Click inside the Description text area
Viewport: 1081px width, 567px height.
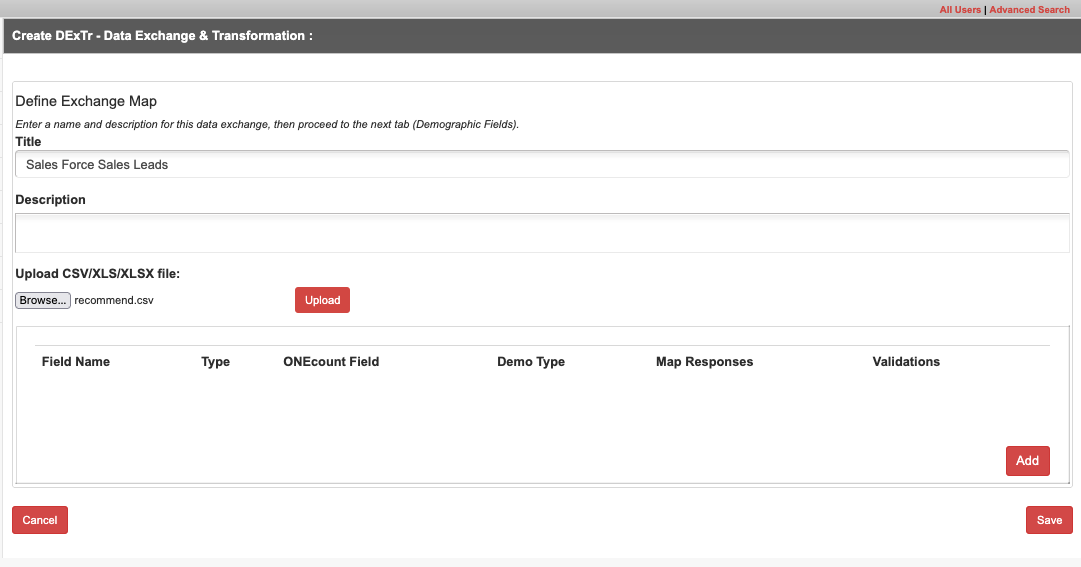[x=542, y=233]
